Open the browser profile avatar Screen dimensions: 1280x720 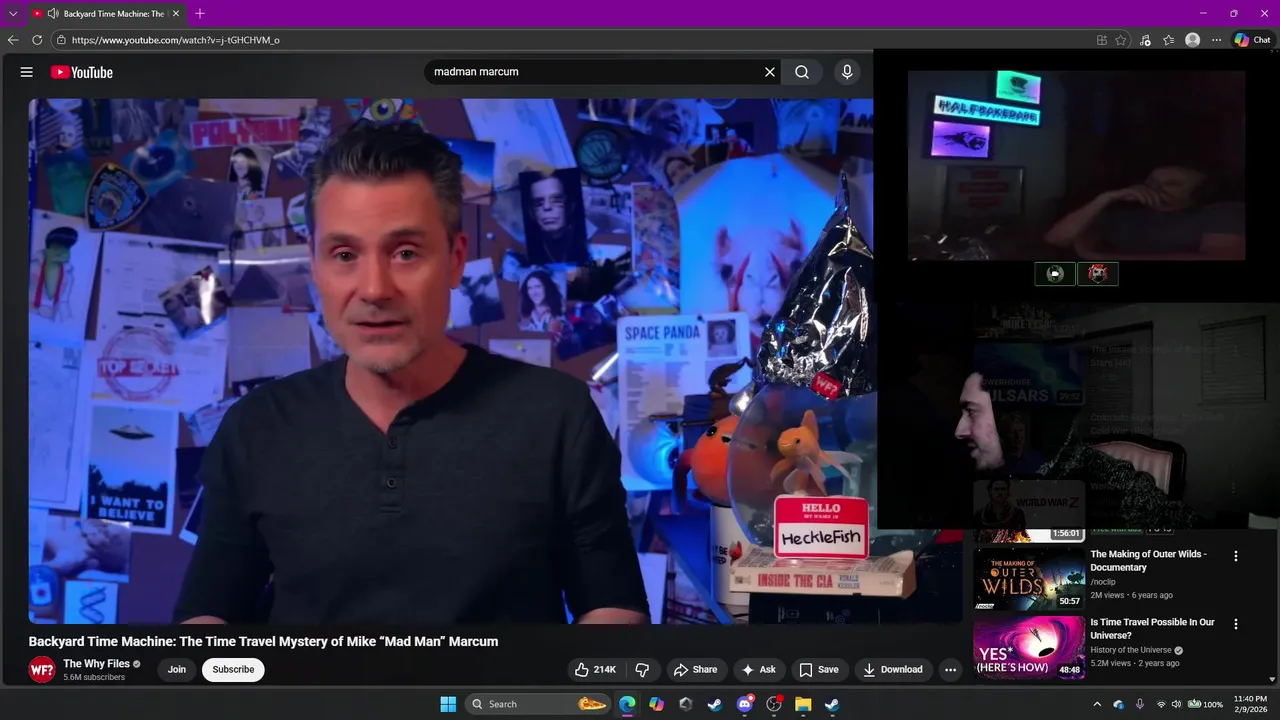1192,40
